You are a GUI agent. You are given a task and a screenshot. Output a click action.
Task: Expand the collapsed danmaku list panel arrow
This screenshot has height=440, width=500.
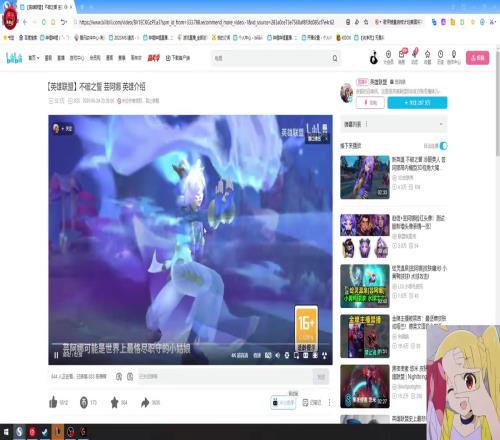441,124
